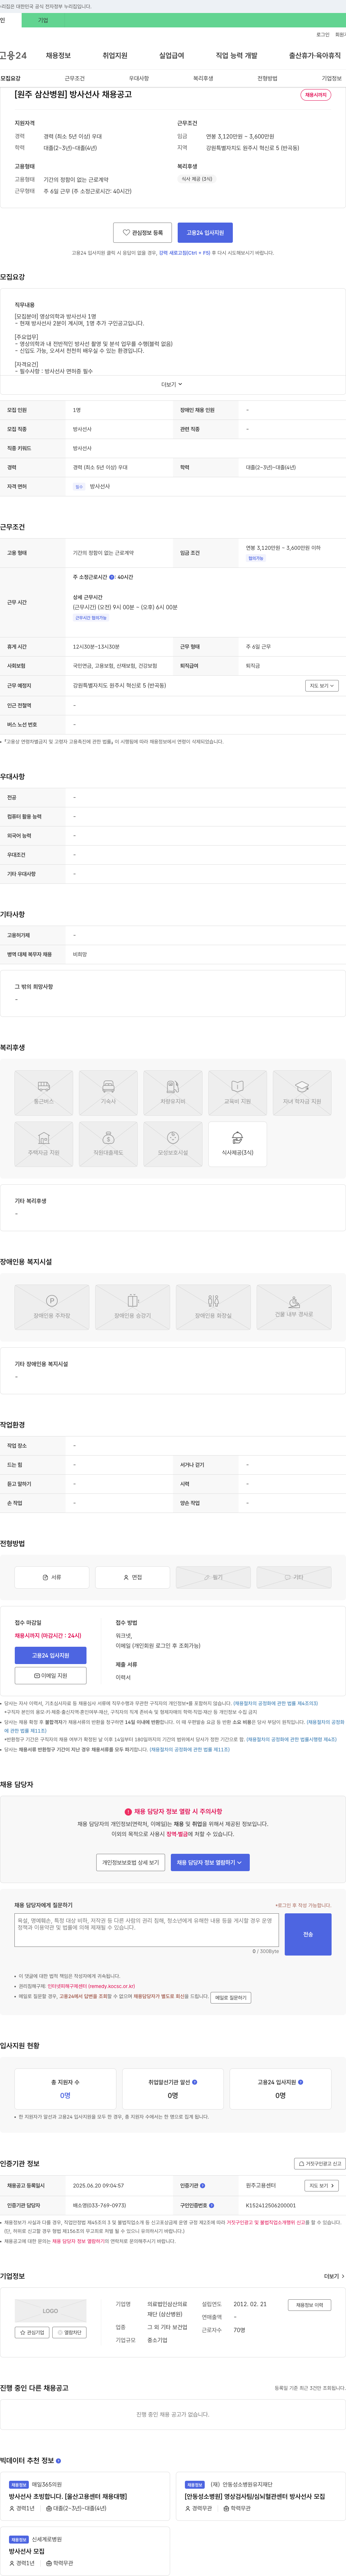Open the 취업지원 menu

115,56
